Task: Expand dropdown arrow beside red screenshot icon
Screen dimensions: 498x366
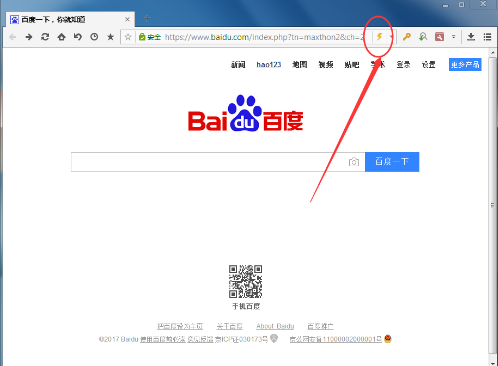Action: (453, 37)
